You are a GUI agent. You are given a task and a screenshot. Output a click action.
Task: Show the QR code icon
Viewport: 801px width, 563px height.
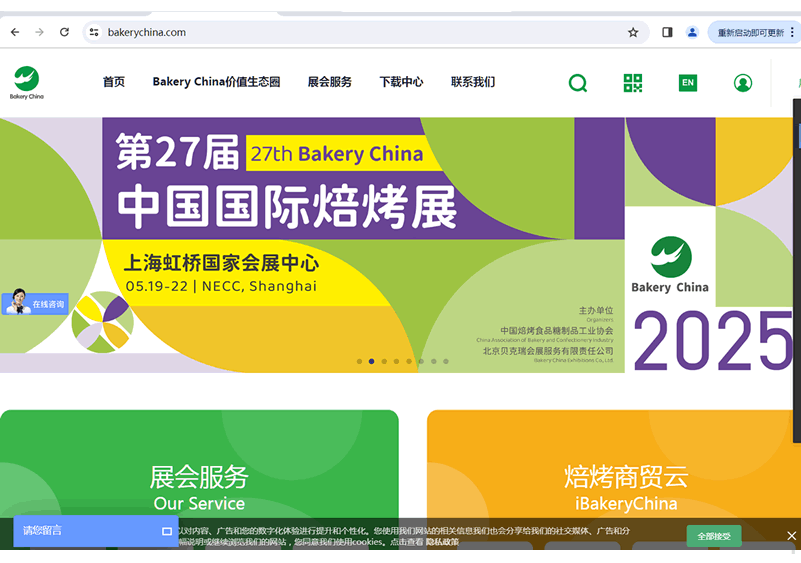pyautogui.click(x=633, y=83)
